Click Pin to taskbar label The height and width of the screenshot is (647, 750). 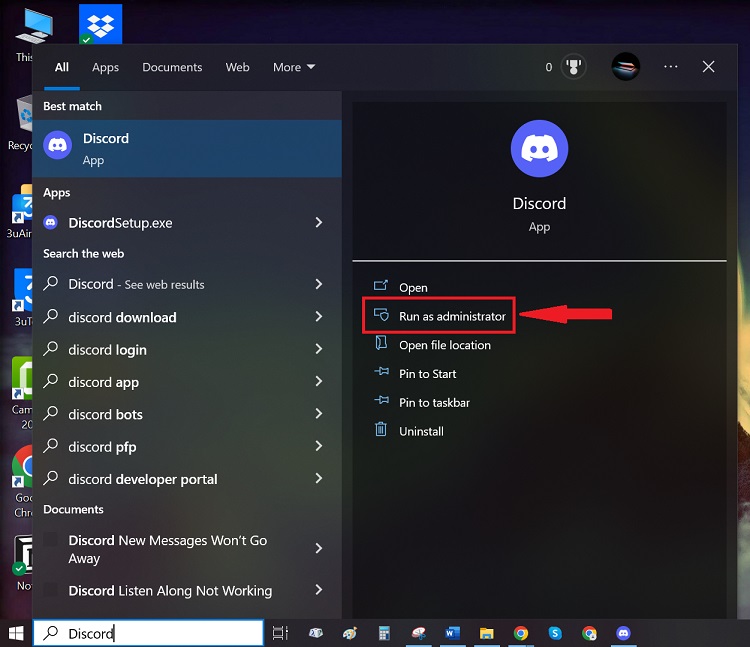[x=434, y=403]
